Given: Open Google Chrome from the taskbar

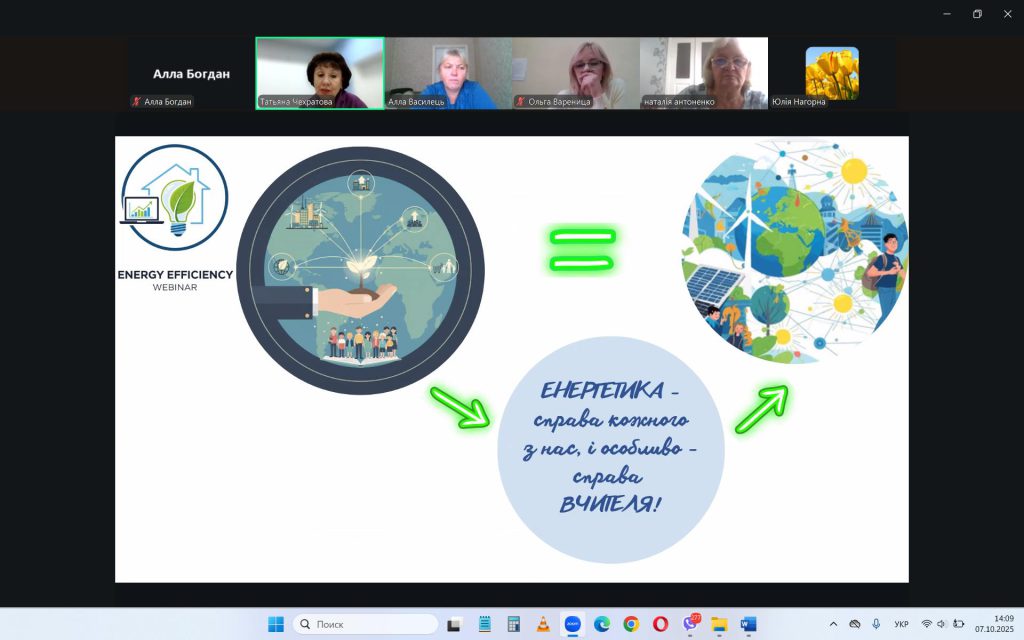Looking at the screenshot, I should (x=631, y=624).
